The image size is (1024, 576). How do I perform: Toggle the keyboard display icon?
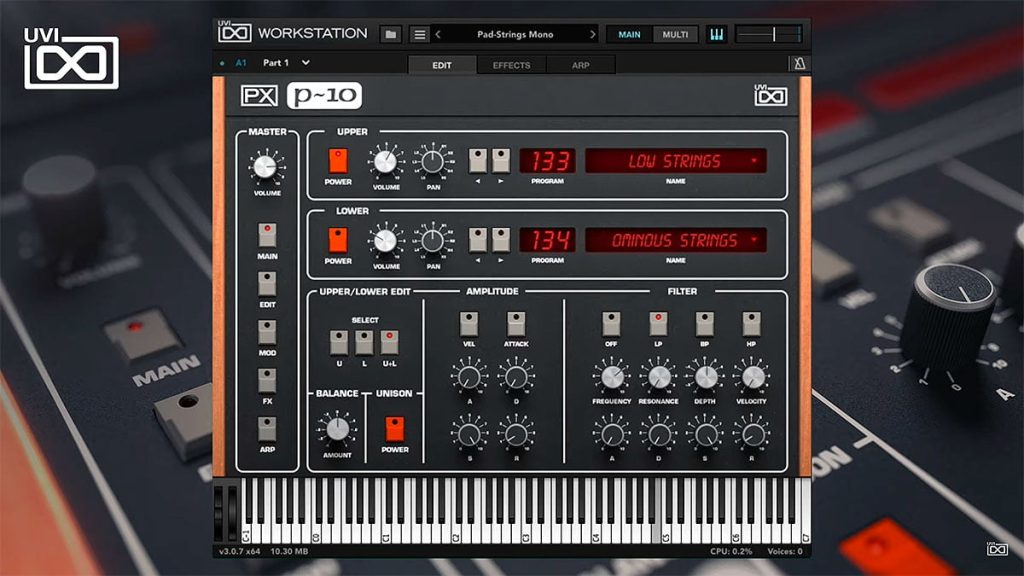(x=716, y=35)
